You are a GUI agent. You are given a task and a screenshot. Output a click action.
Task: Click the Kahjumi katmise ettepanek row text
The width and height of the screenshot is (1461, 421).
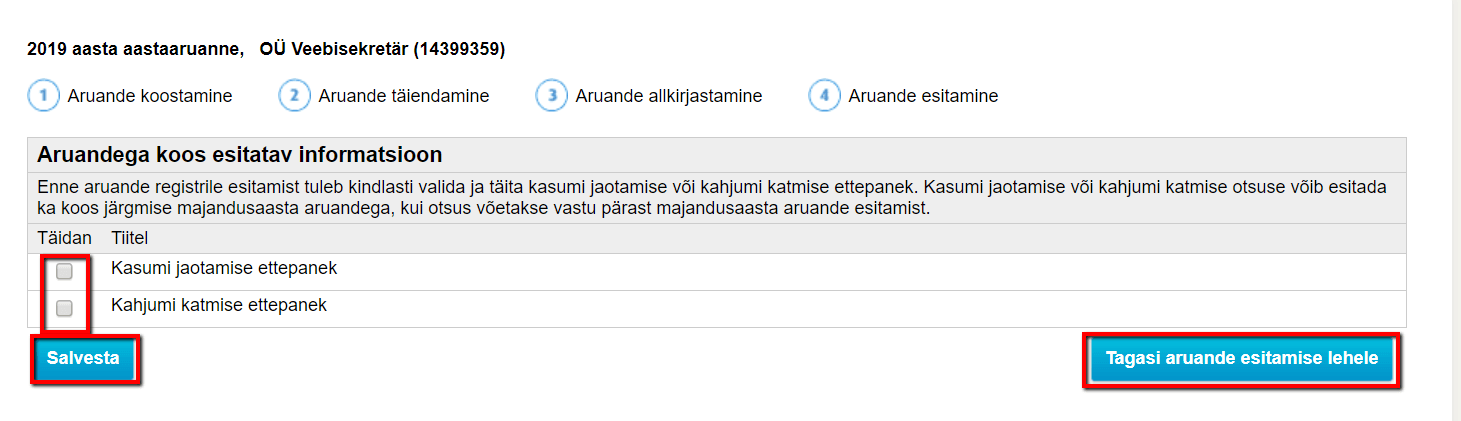point(219,305)
